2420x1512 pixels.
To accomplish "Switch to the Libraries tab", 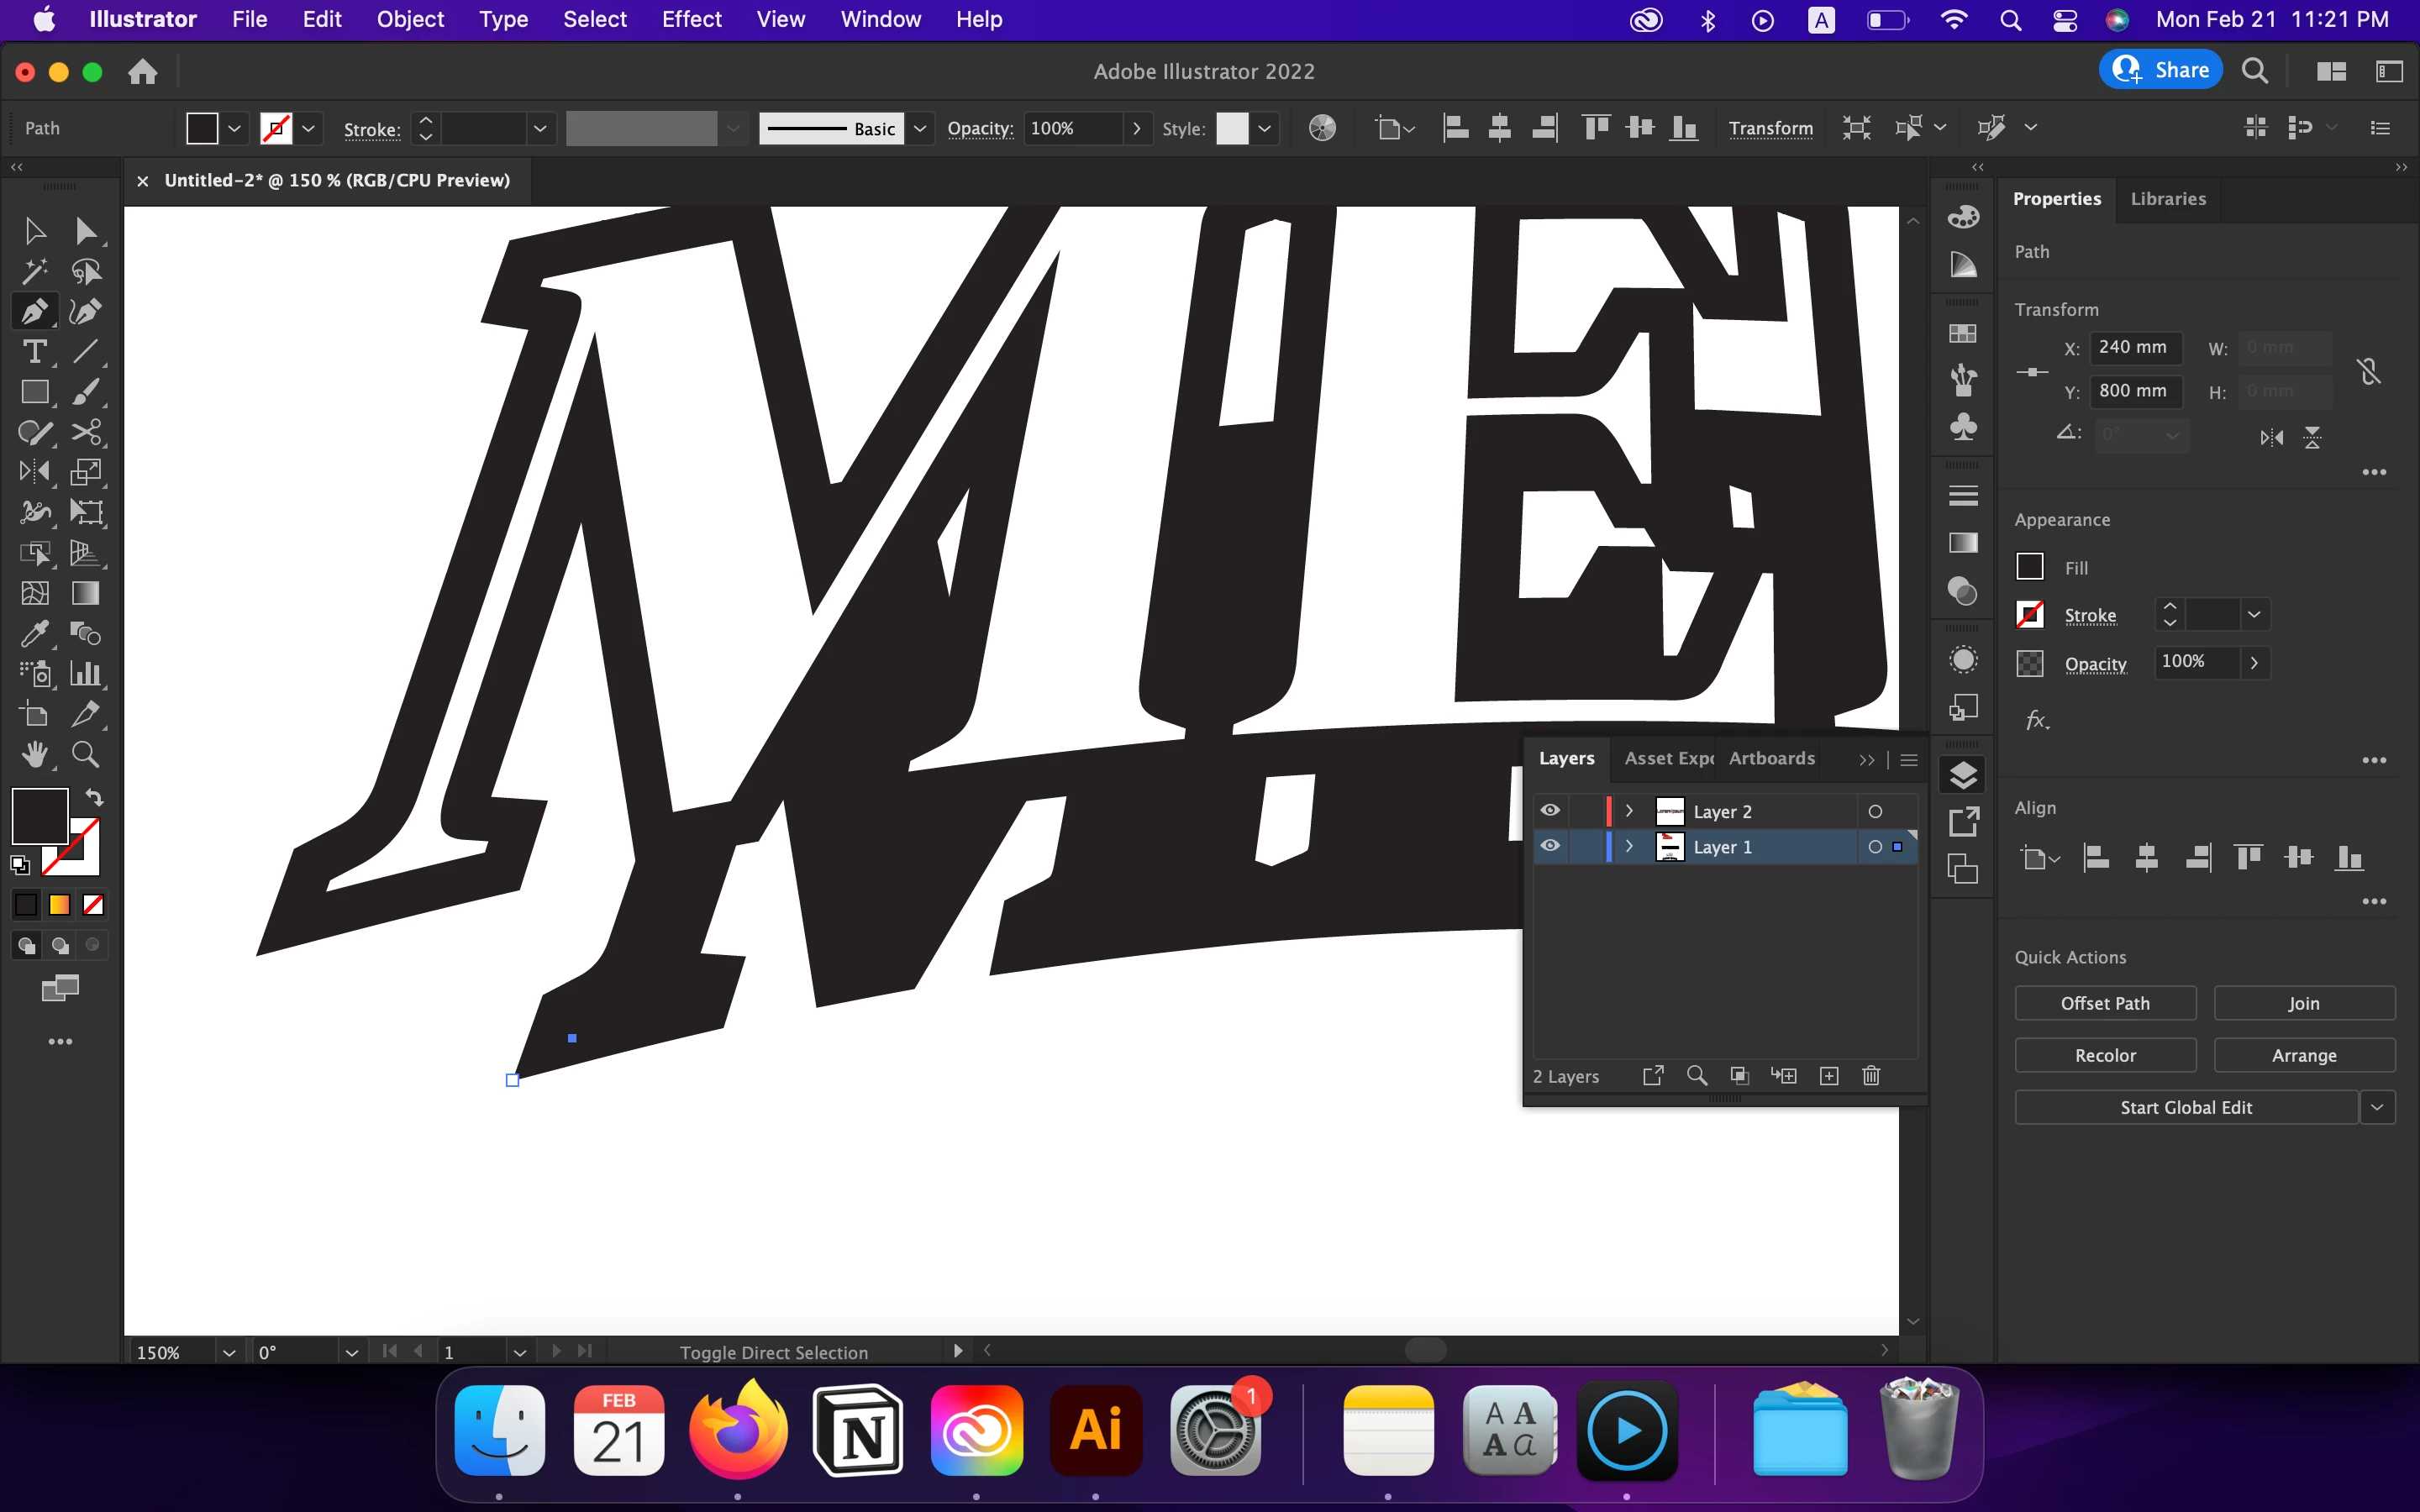I will pos(2167,198).
